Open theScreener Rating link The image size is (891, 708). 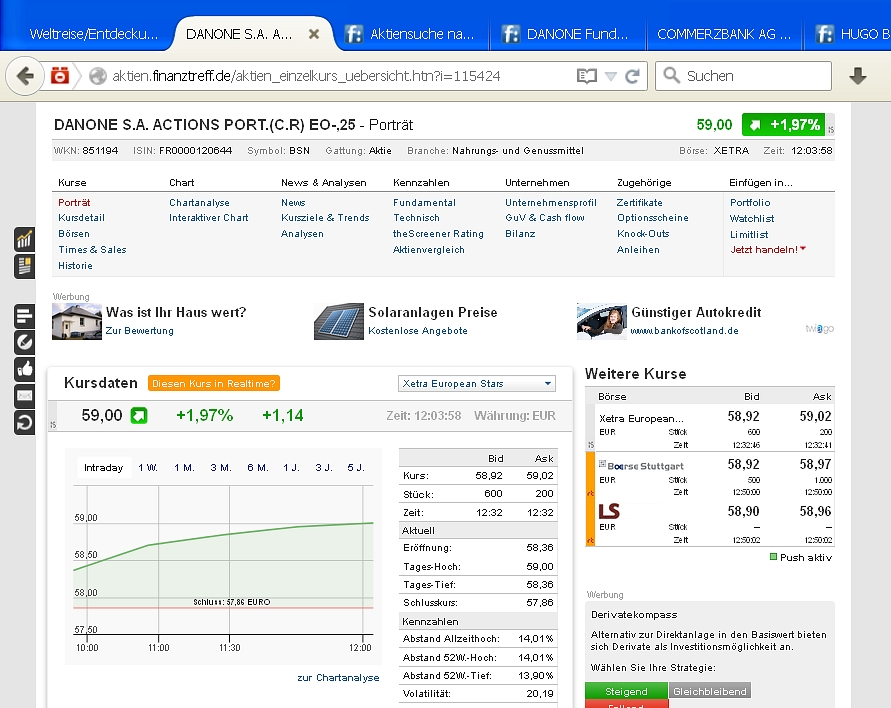click(438, 234)
